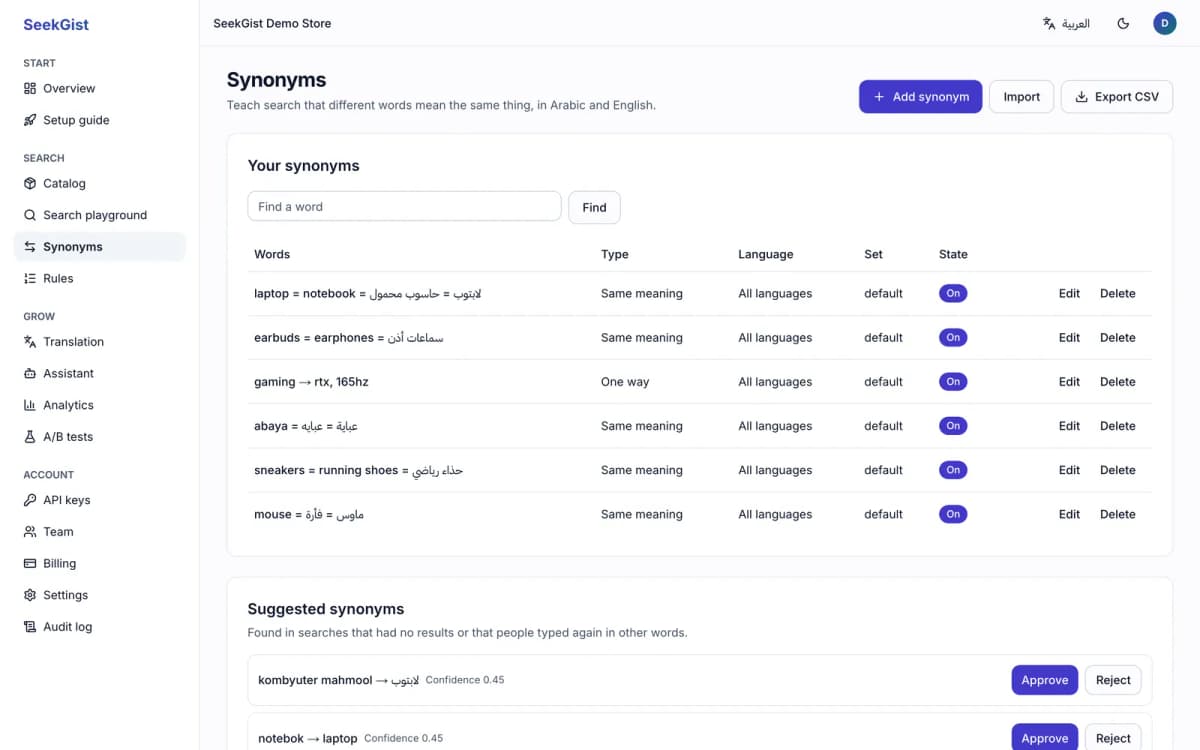Click the plus icon on Add synonym
This screenshot has width=1200, height=750.
point(879,97)
